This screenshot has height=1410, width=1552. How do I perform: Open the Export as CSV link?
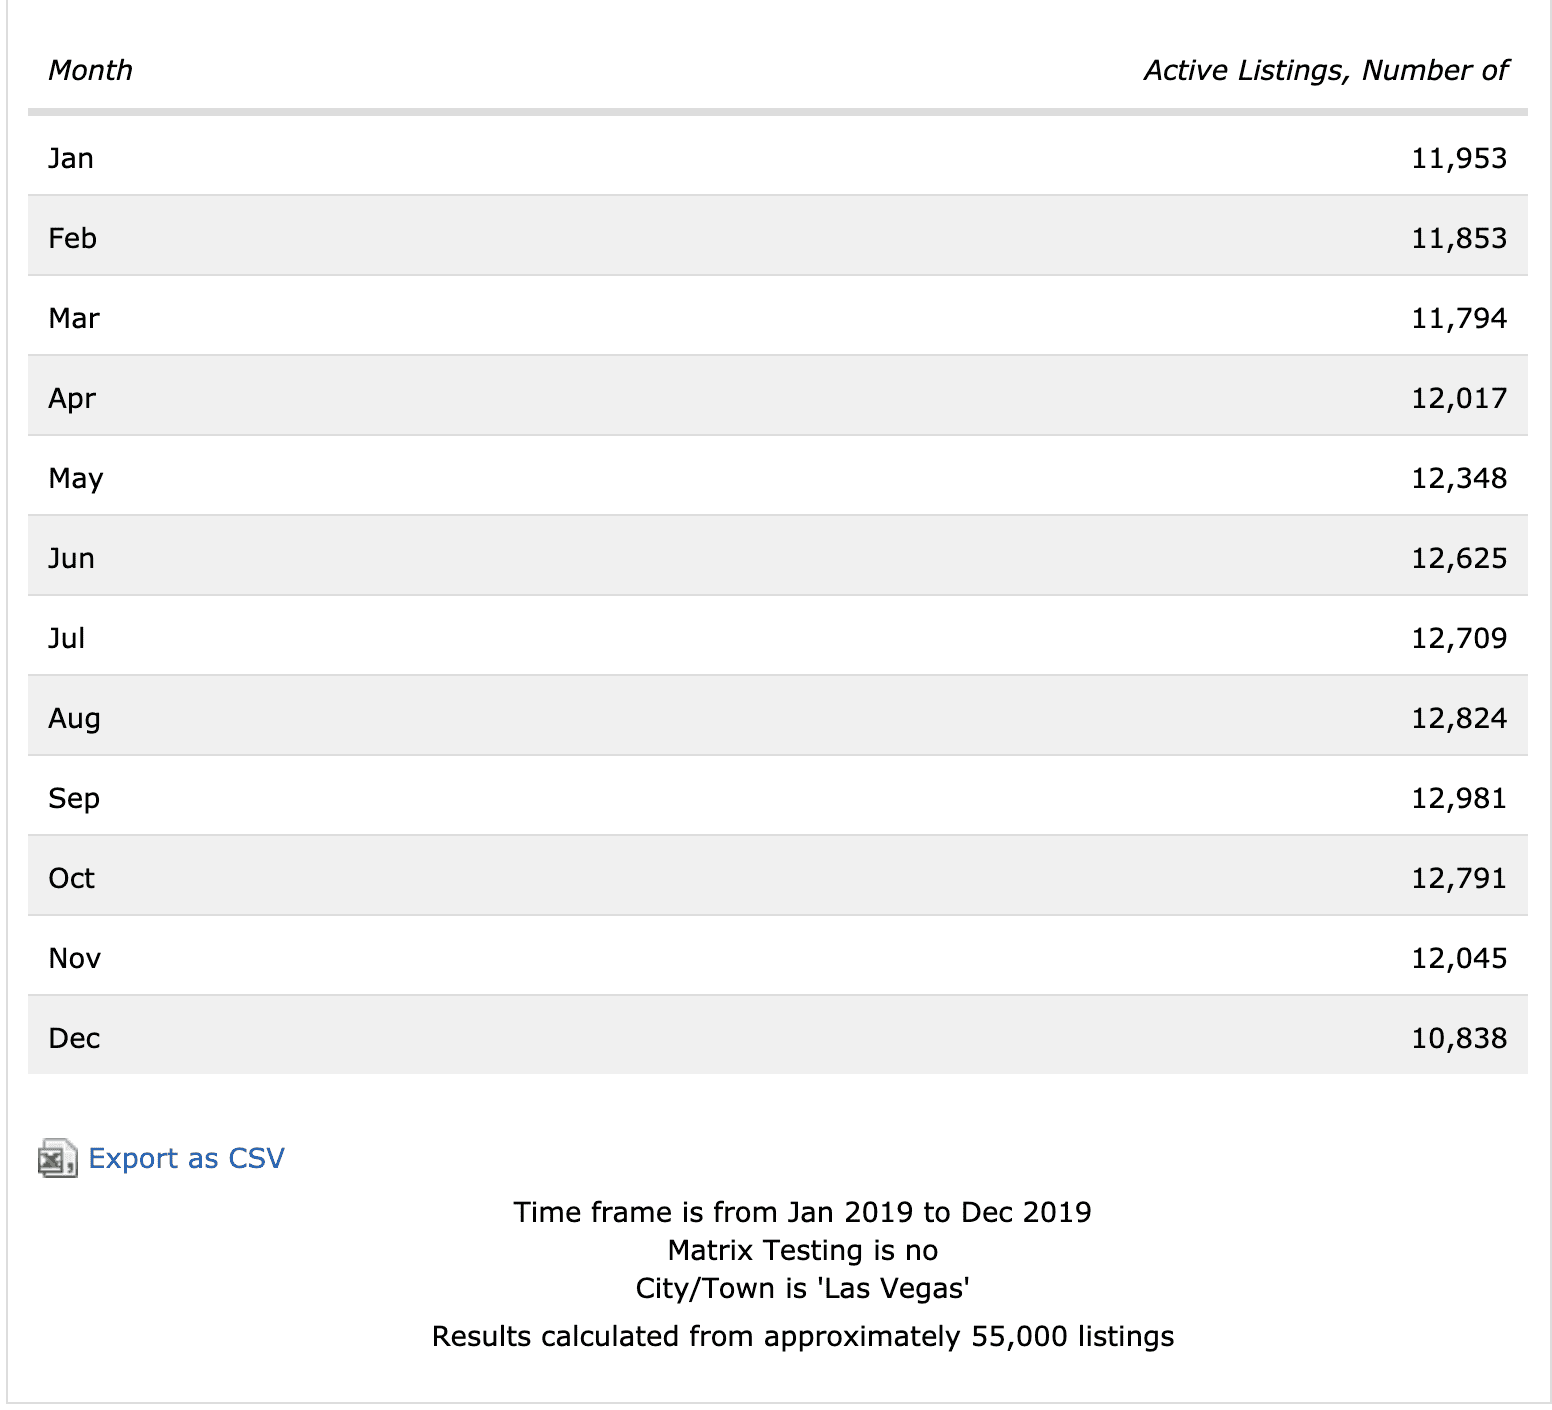click(x=186, y=1158)
